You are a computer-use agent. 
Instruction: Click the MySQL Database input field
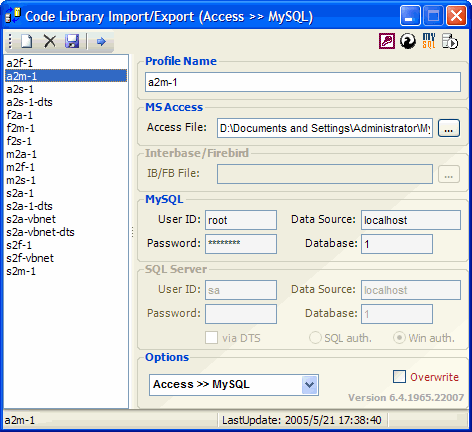coord(397,244)
